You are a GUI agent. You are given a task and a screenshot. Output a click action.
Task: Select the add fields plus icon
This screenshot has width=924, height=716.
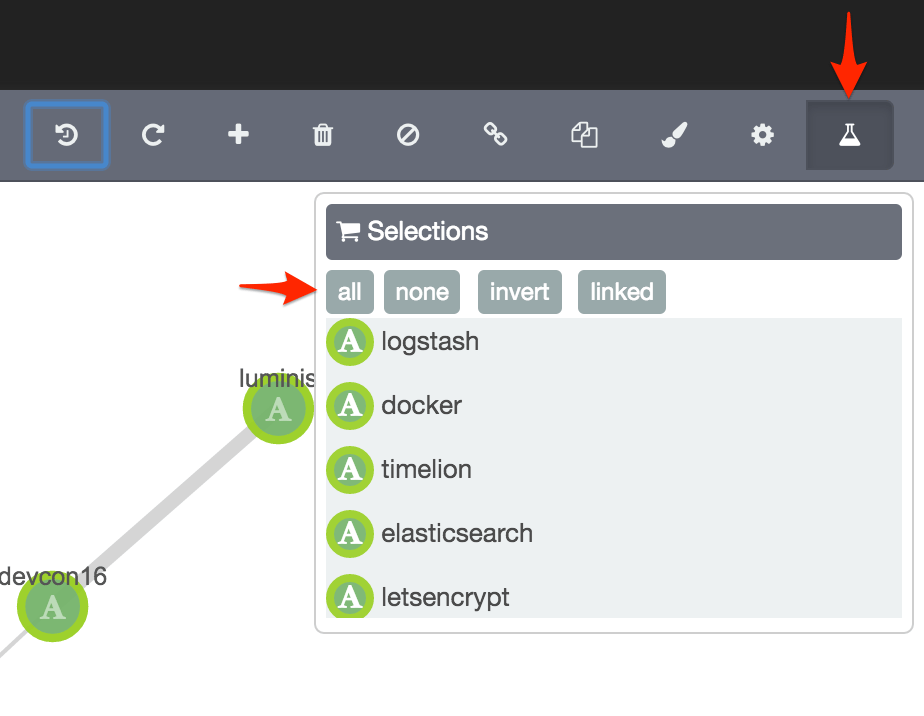click(238, 135)
